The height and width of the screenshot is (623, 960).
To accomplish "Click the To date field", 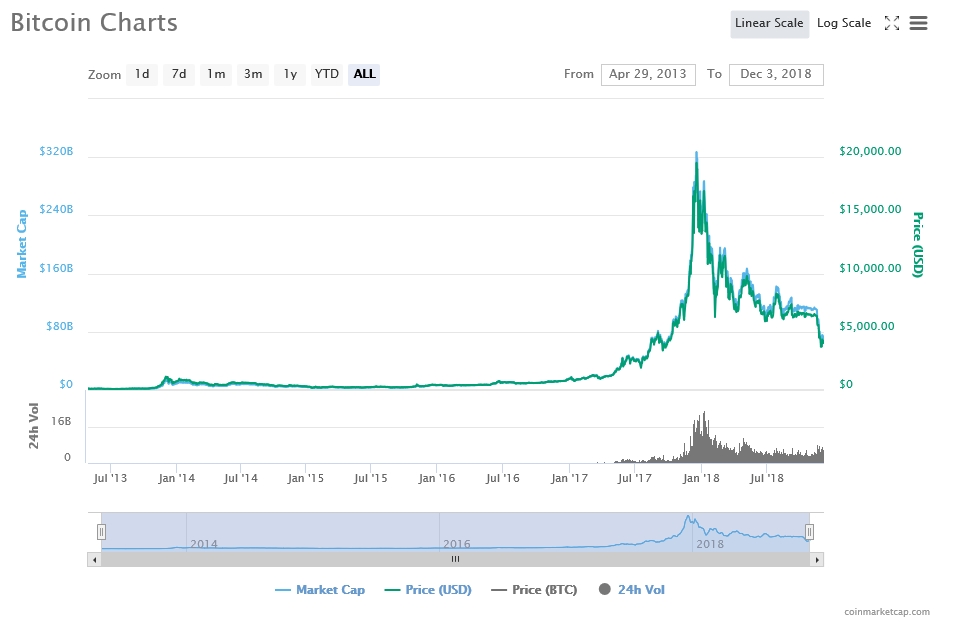I will [x=776, y=74].
